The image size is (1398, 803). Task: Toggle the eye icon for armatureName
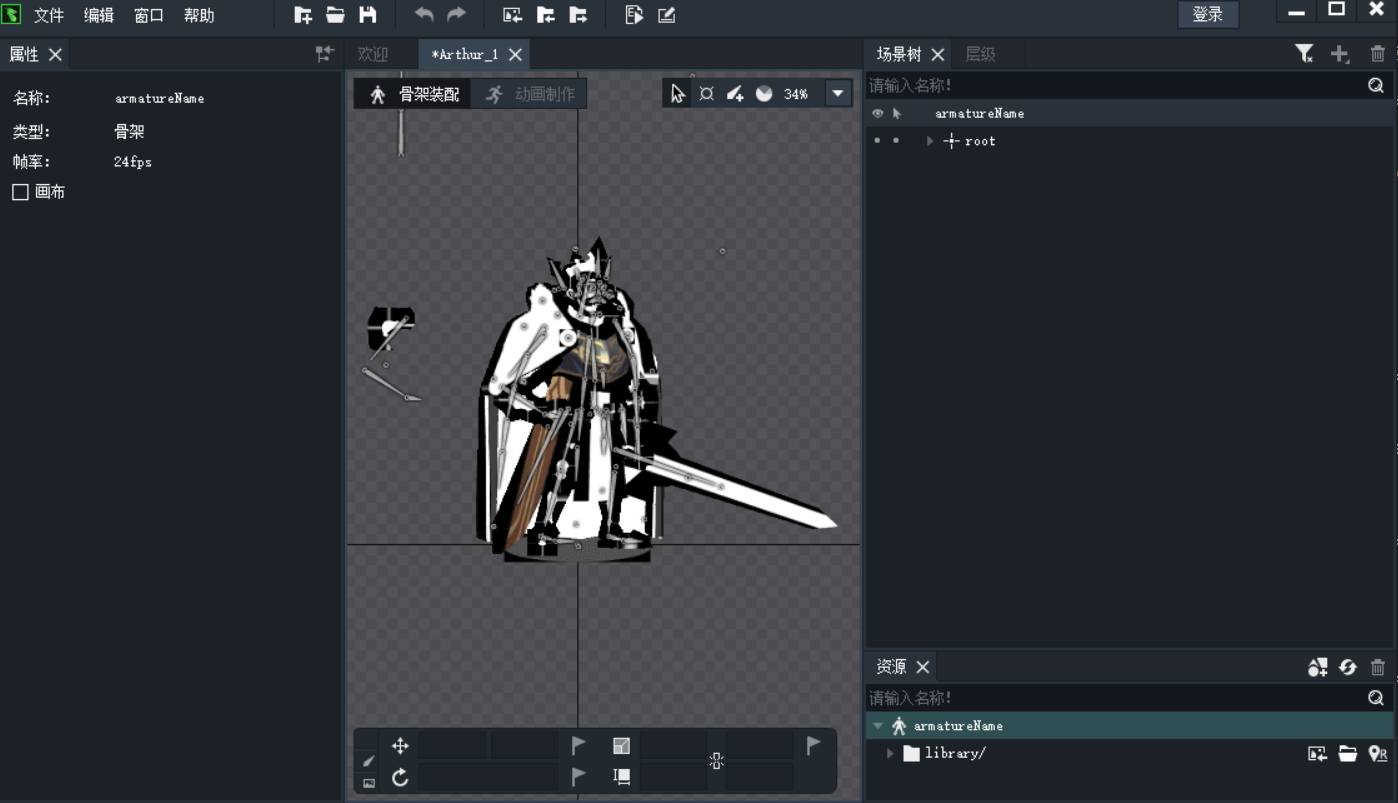(877, 114)
